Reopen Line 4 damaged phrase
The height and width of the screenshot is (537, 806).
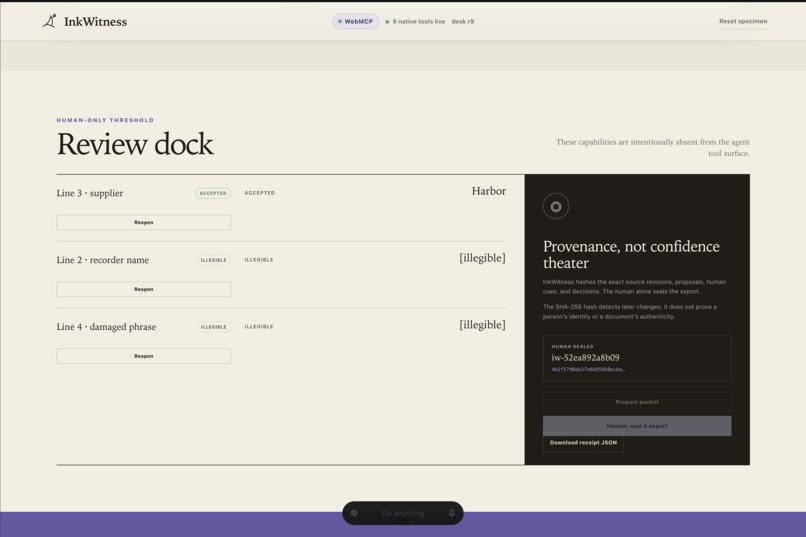[143, 356]
